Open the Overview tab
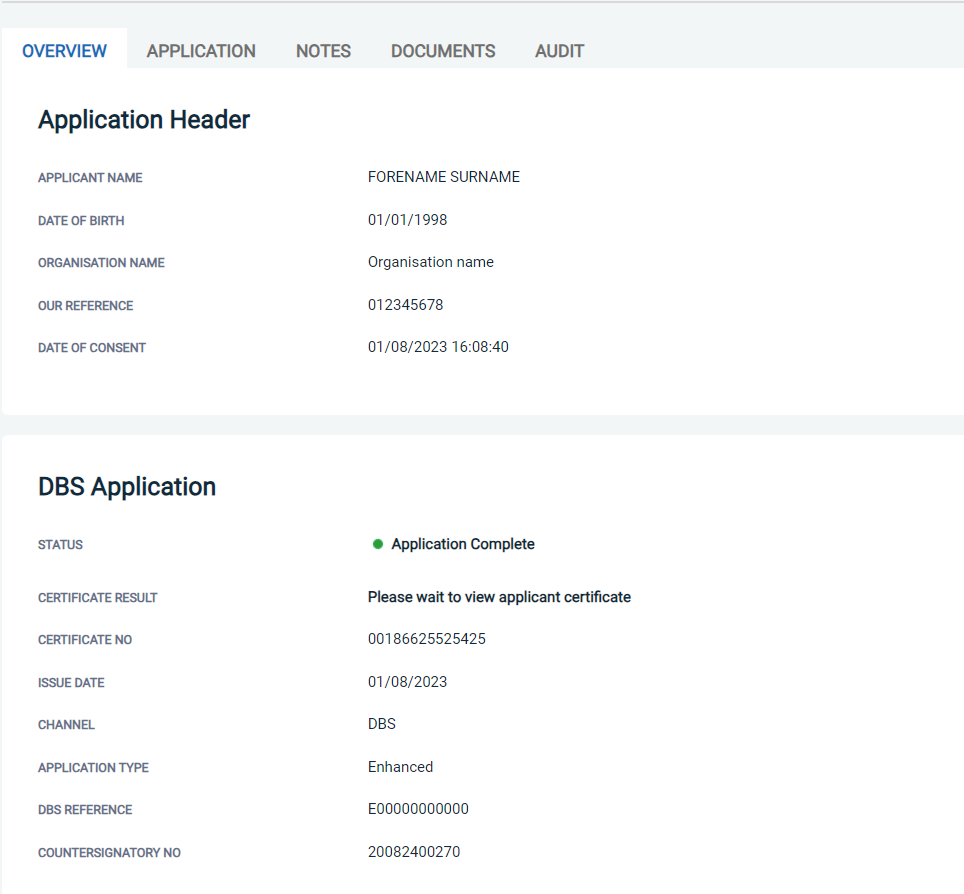 (x=64, y=51)
